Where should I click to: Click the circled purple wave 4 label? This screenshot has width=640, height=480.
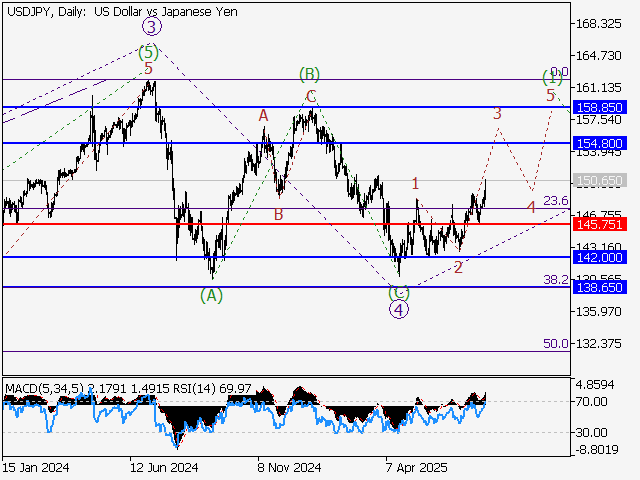(x=399, y=309)
